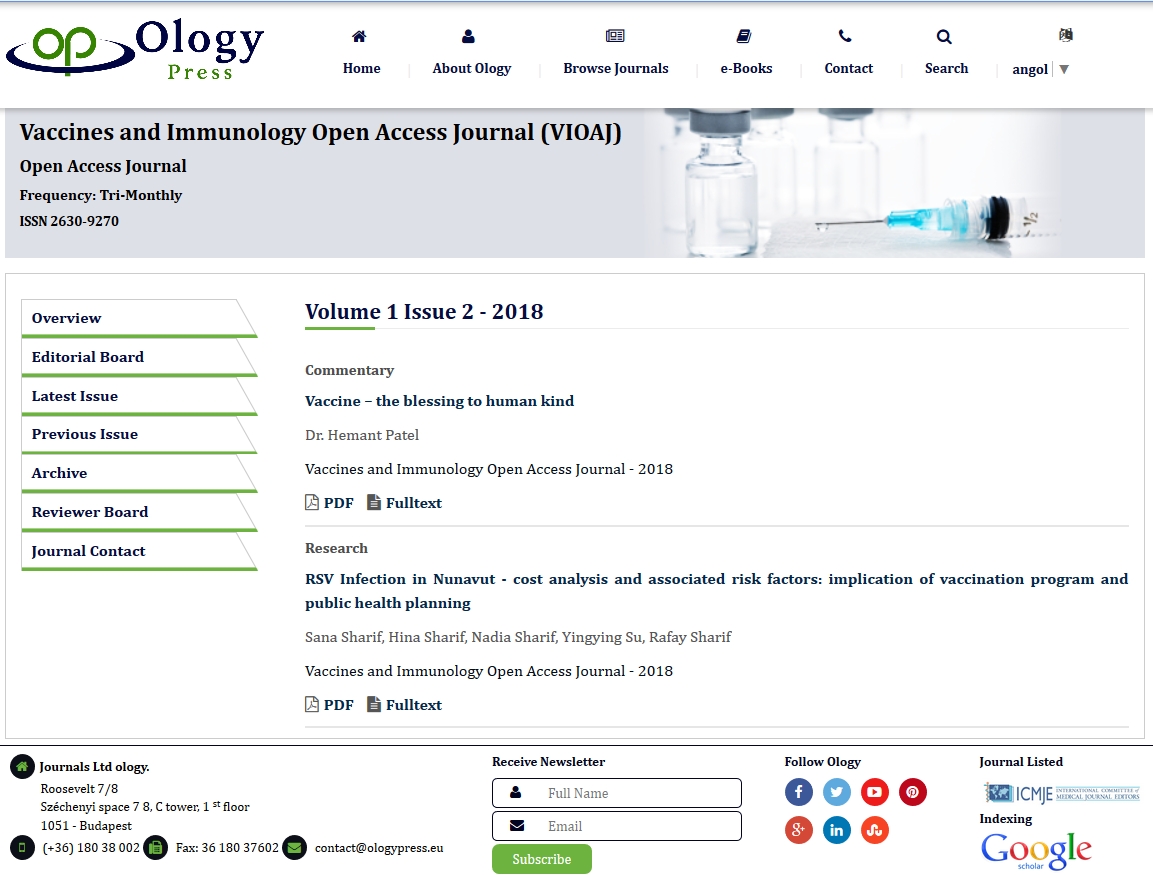Select the Latest Issue sidebar tab
Viewport: 1153px width, 875px height.
pos(139,396)
